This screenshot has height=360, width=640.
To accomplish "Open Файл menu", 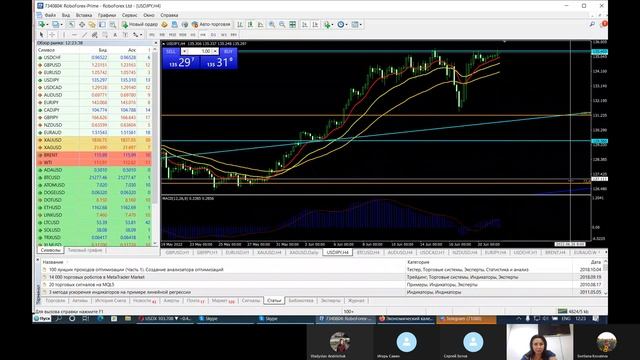I will [x=50, y=15].
